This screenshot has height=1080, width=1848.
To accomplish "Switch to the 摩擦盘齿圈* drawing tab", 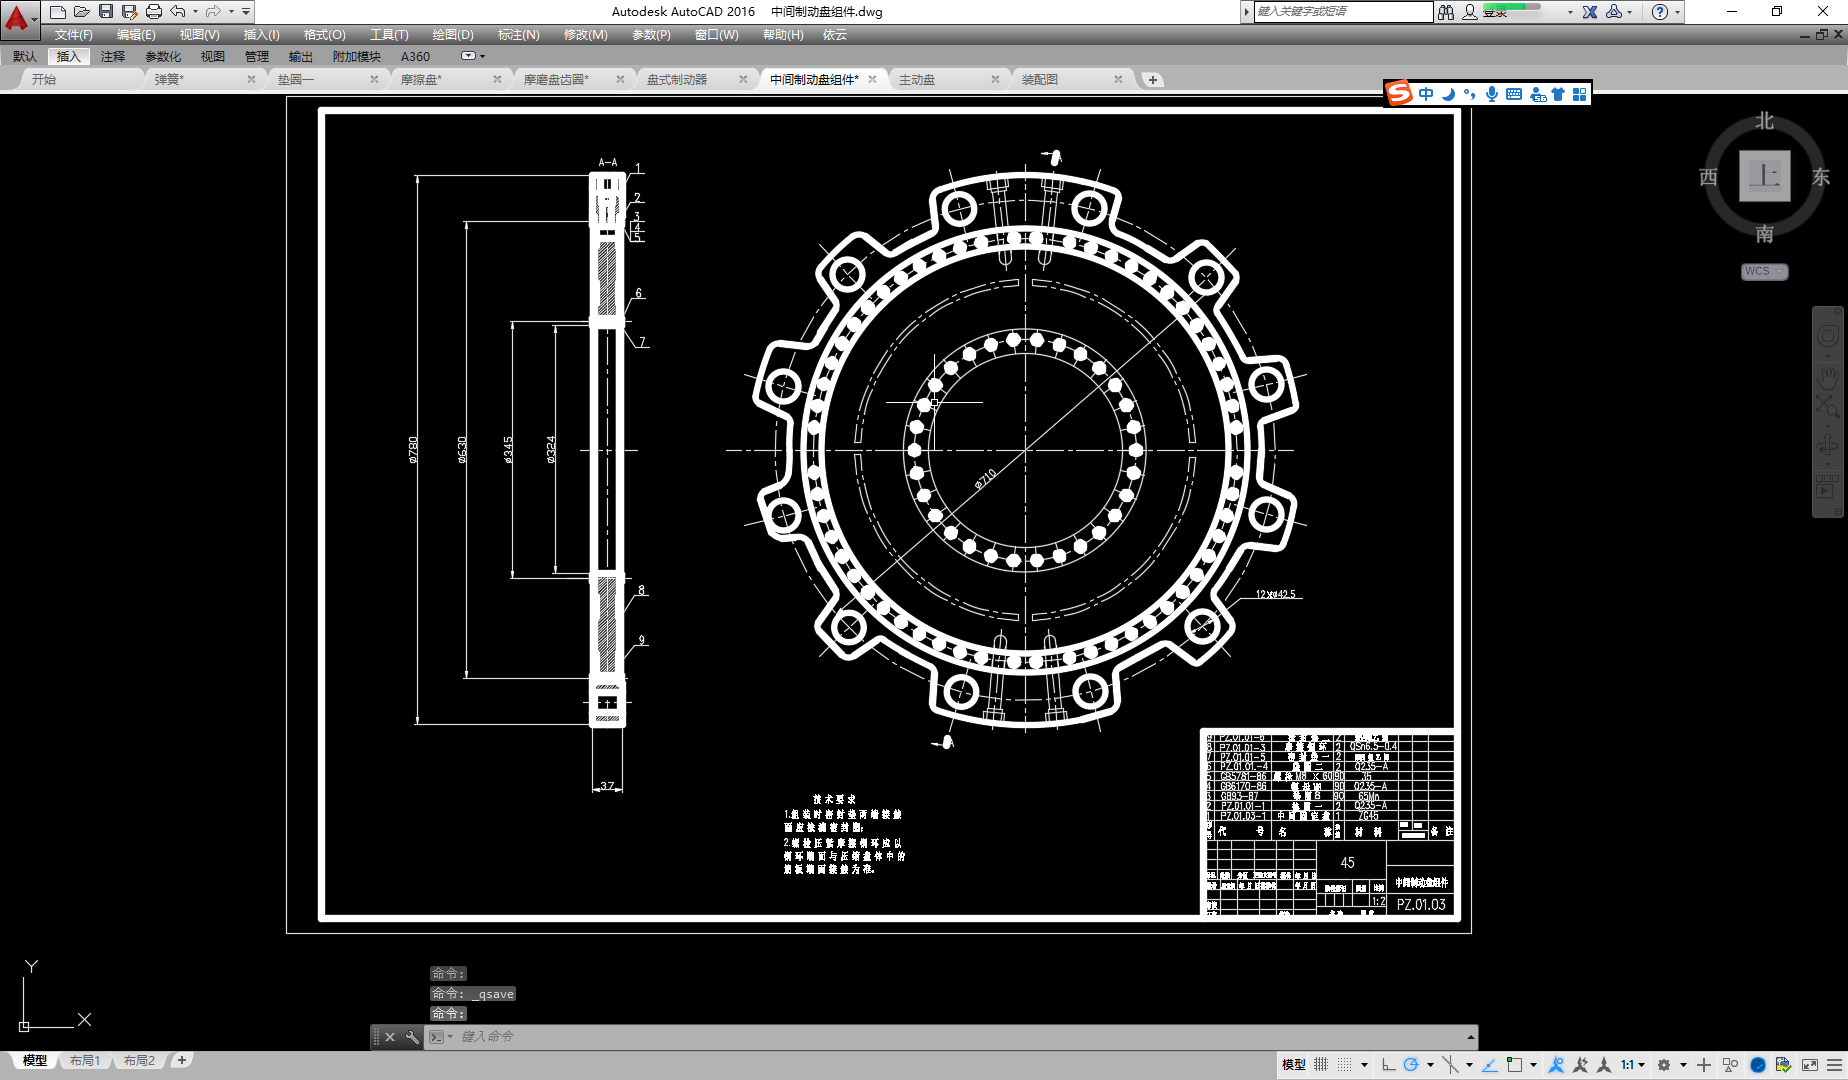I will [x=557, y=79].
